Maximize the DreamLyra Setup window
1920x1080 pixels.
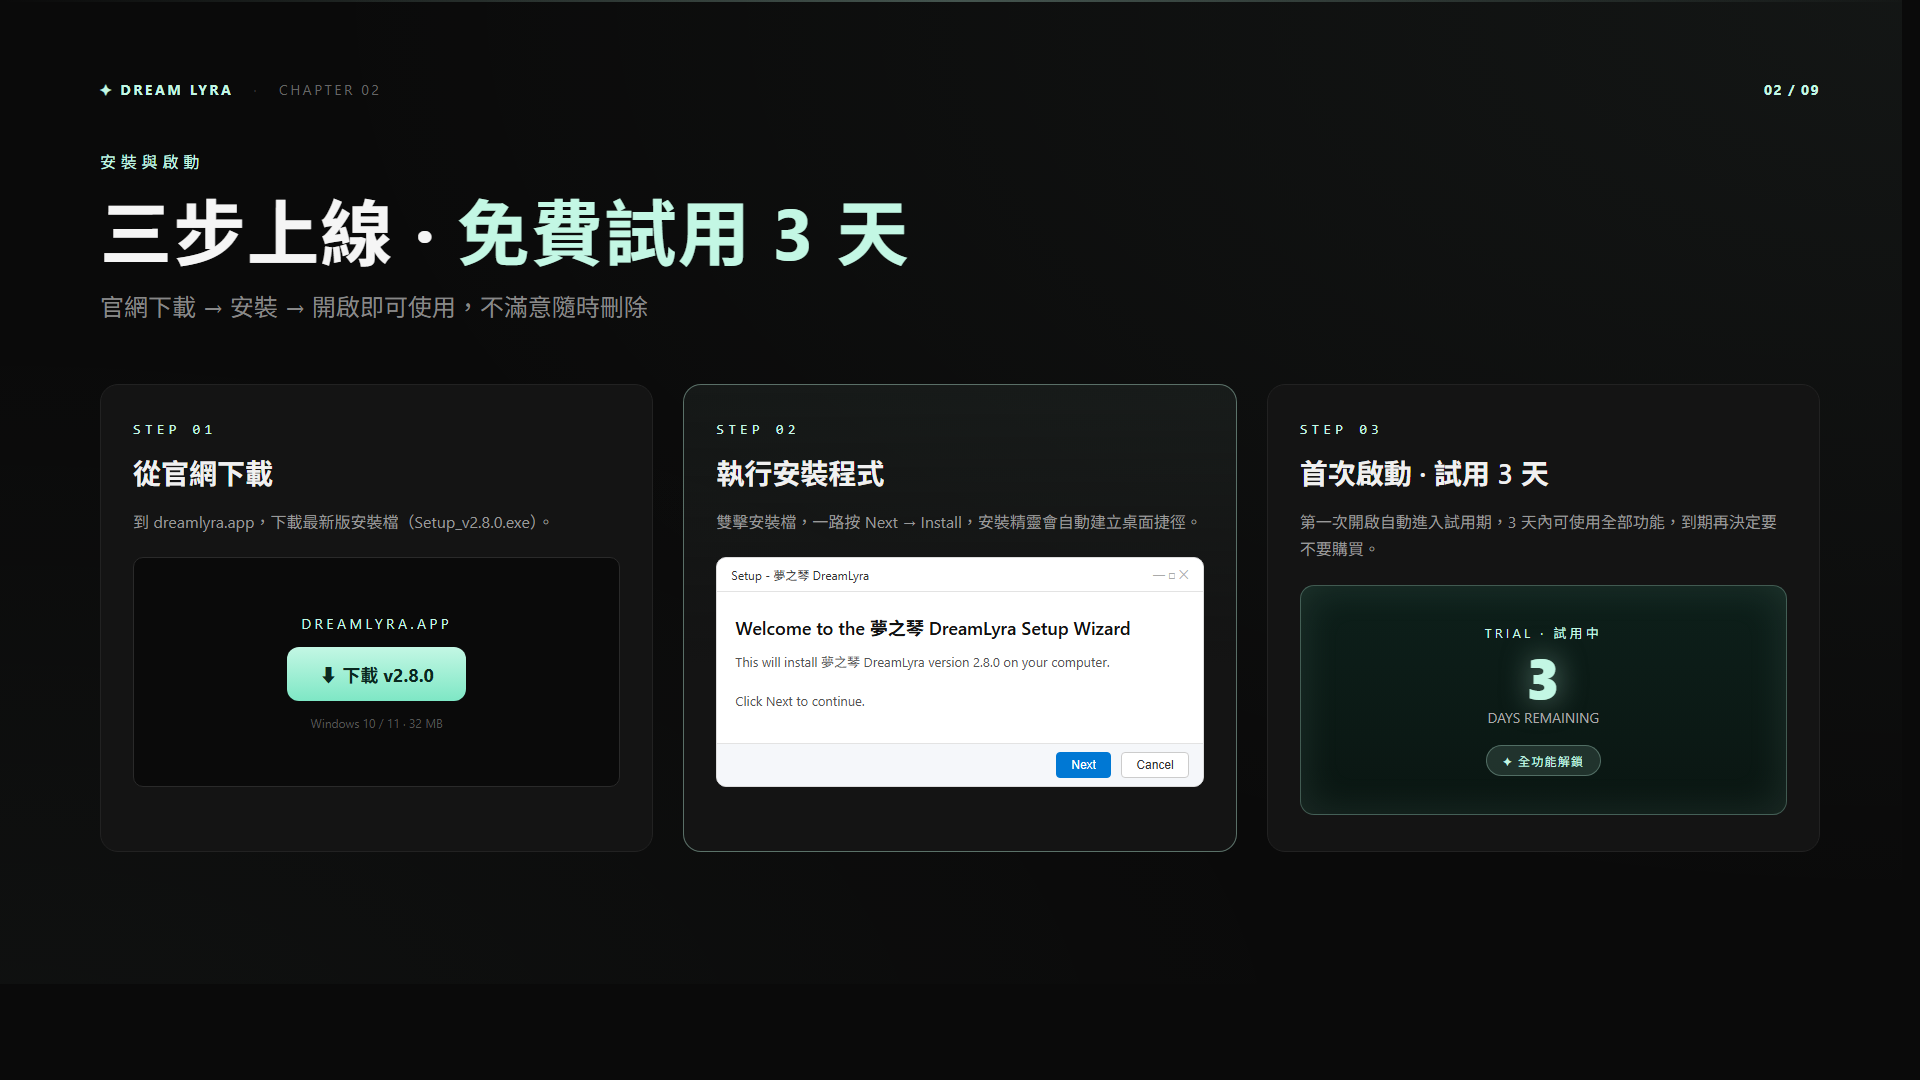(1172, 576)
